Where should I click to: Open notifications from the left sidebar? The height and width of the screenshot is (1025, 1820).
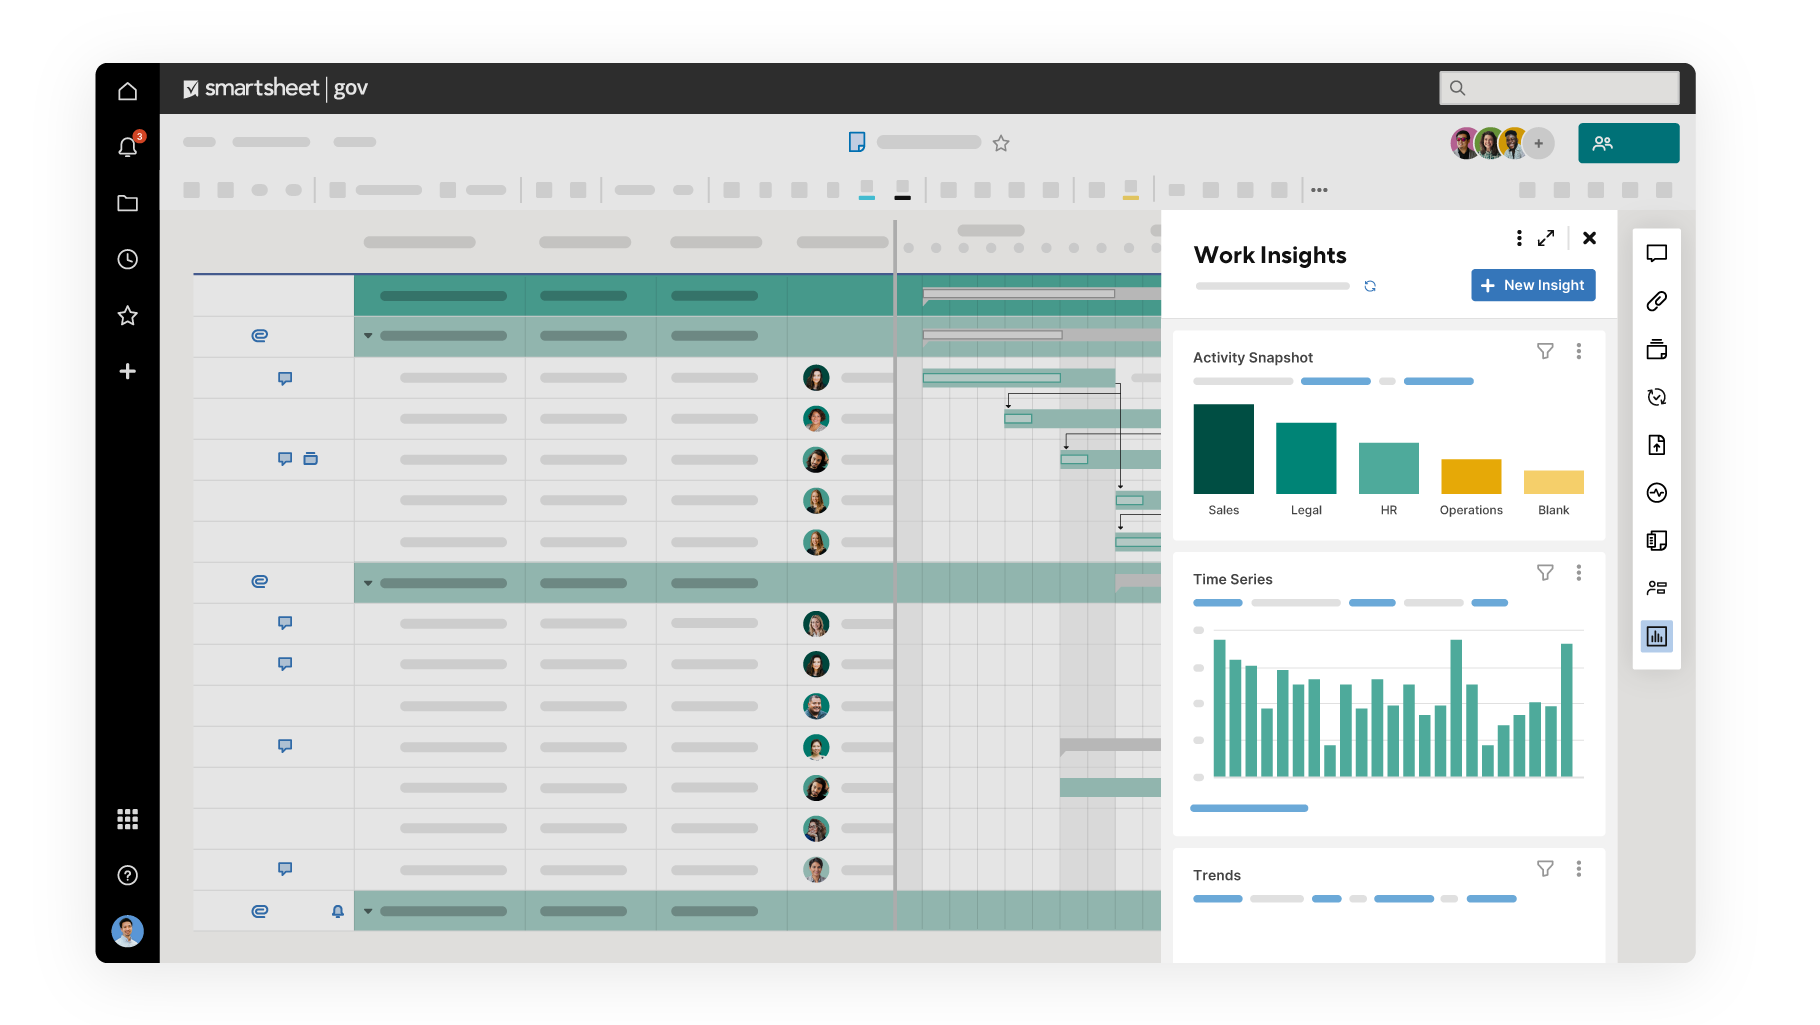coord(127,146)
